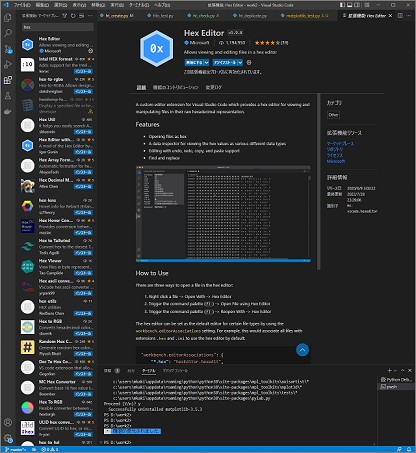Screen dimensions: 416x453
Task: Open the Accounts menu icon
Action: tap(8, 422)
